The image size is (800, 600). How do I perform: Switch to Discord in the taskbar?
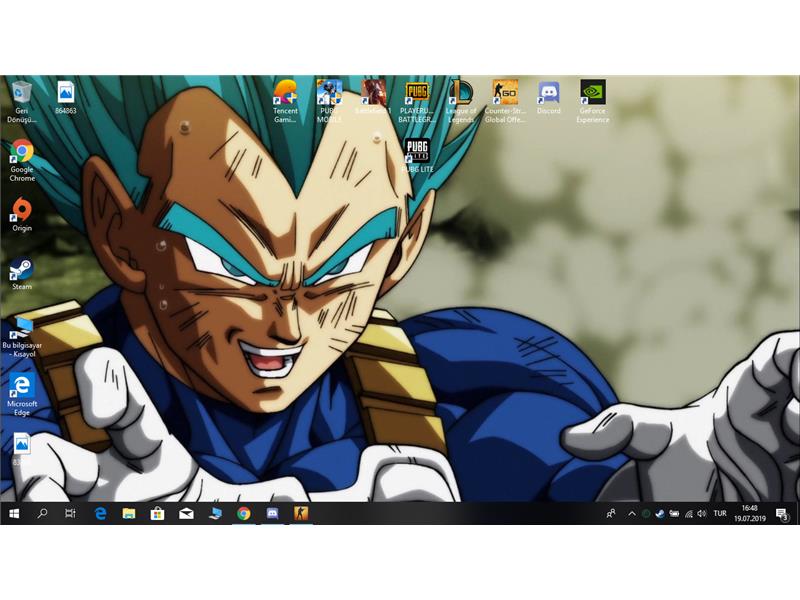click(272, 514)
